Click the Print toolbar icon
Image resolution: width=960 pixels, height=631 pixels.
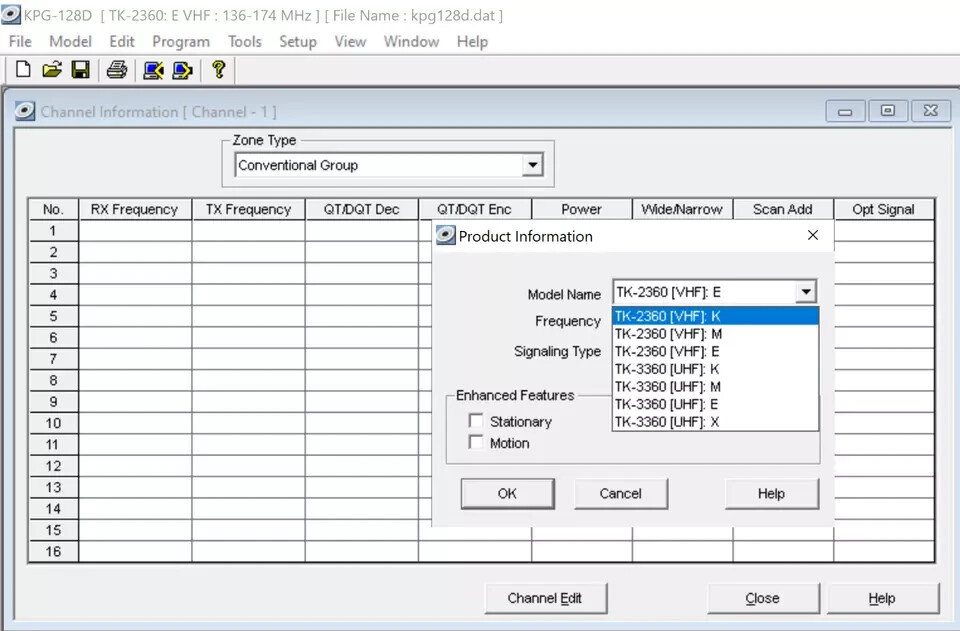pos(117,70)
